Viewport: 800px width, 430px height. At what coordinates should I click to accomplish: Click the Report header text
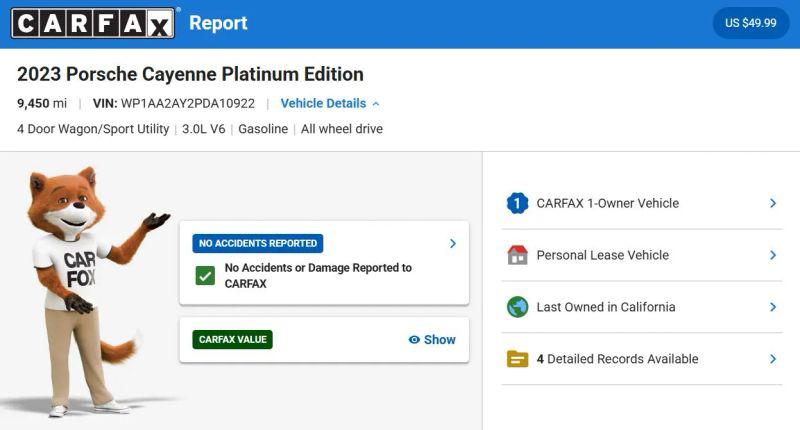point(218,23)
